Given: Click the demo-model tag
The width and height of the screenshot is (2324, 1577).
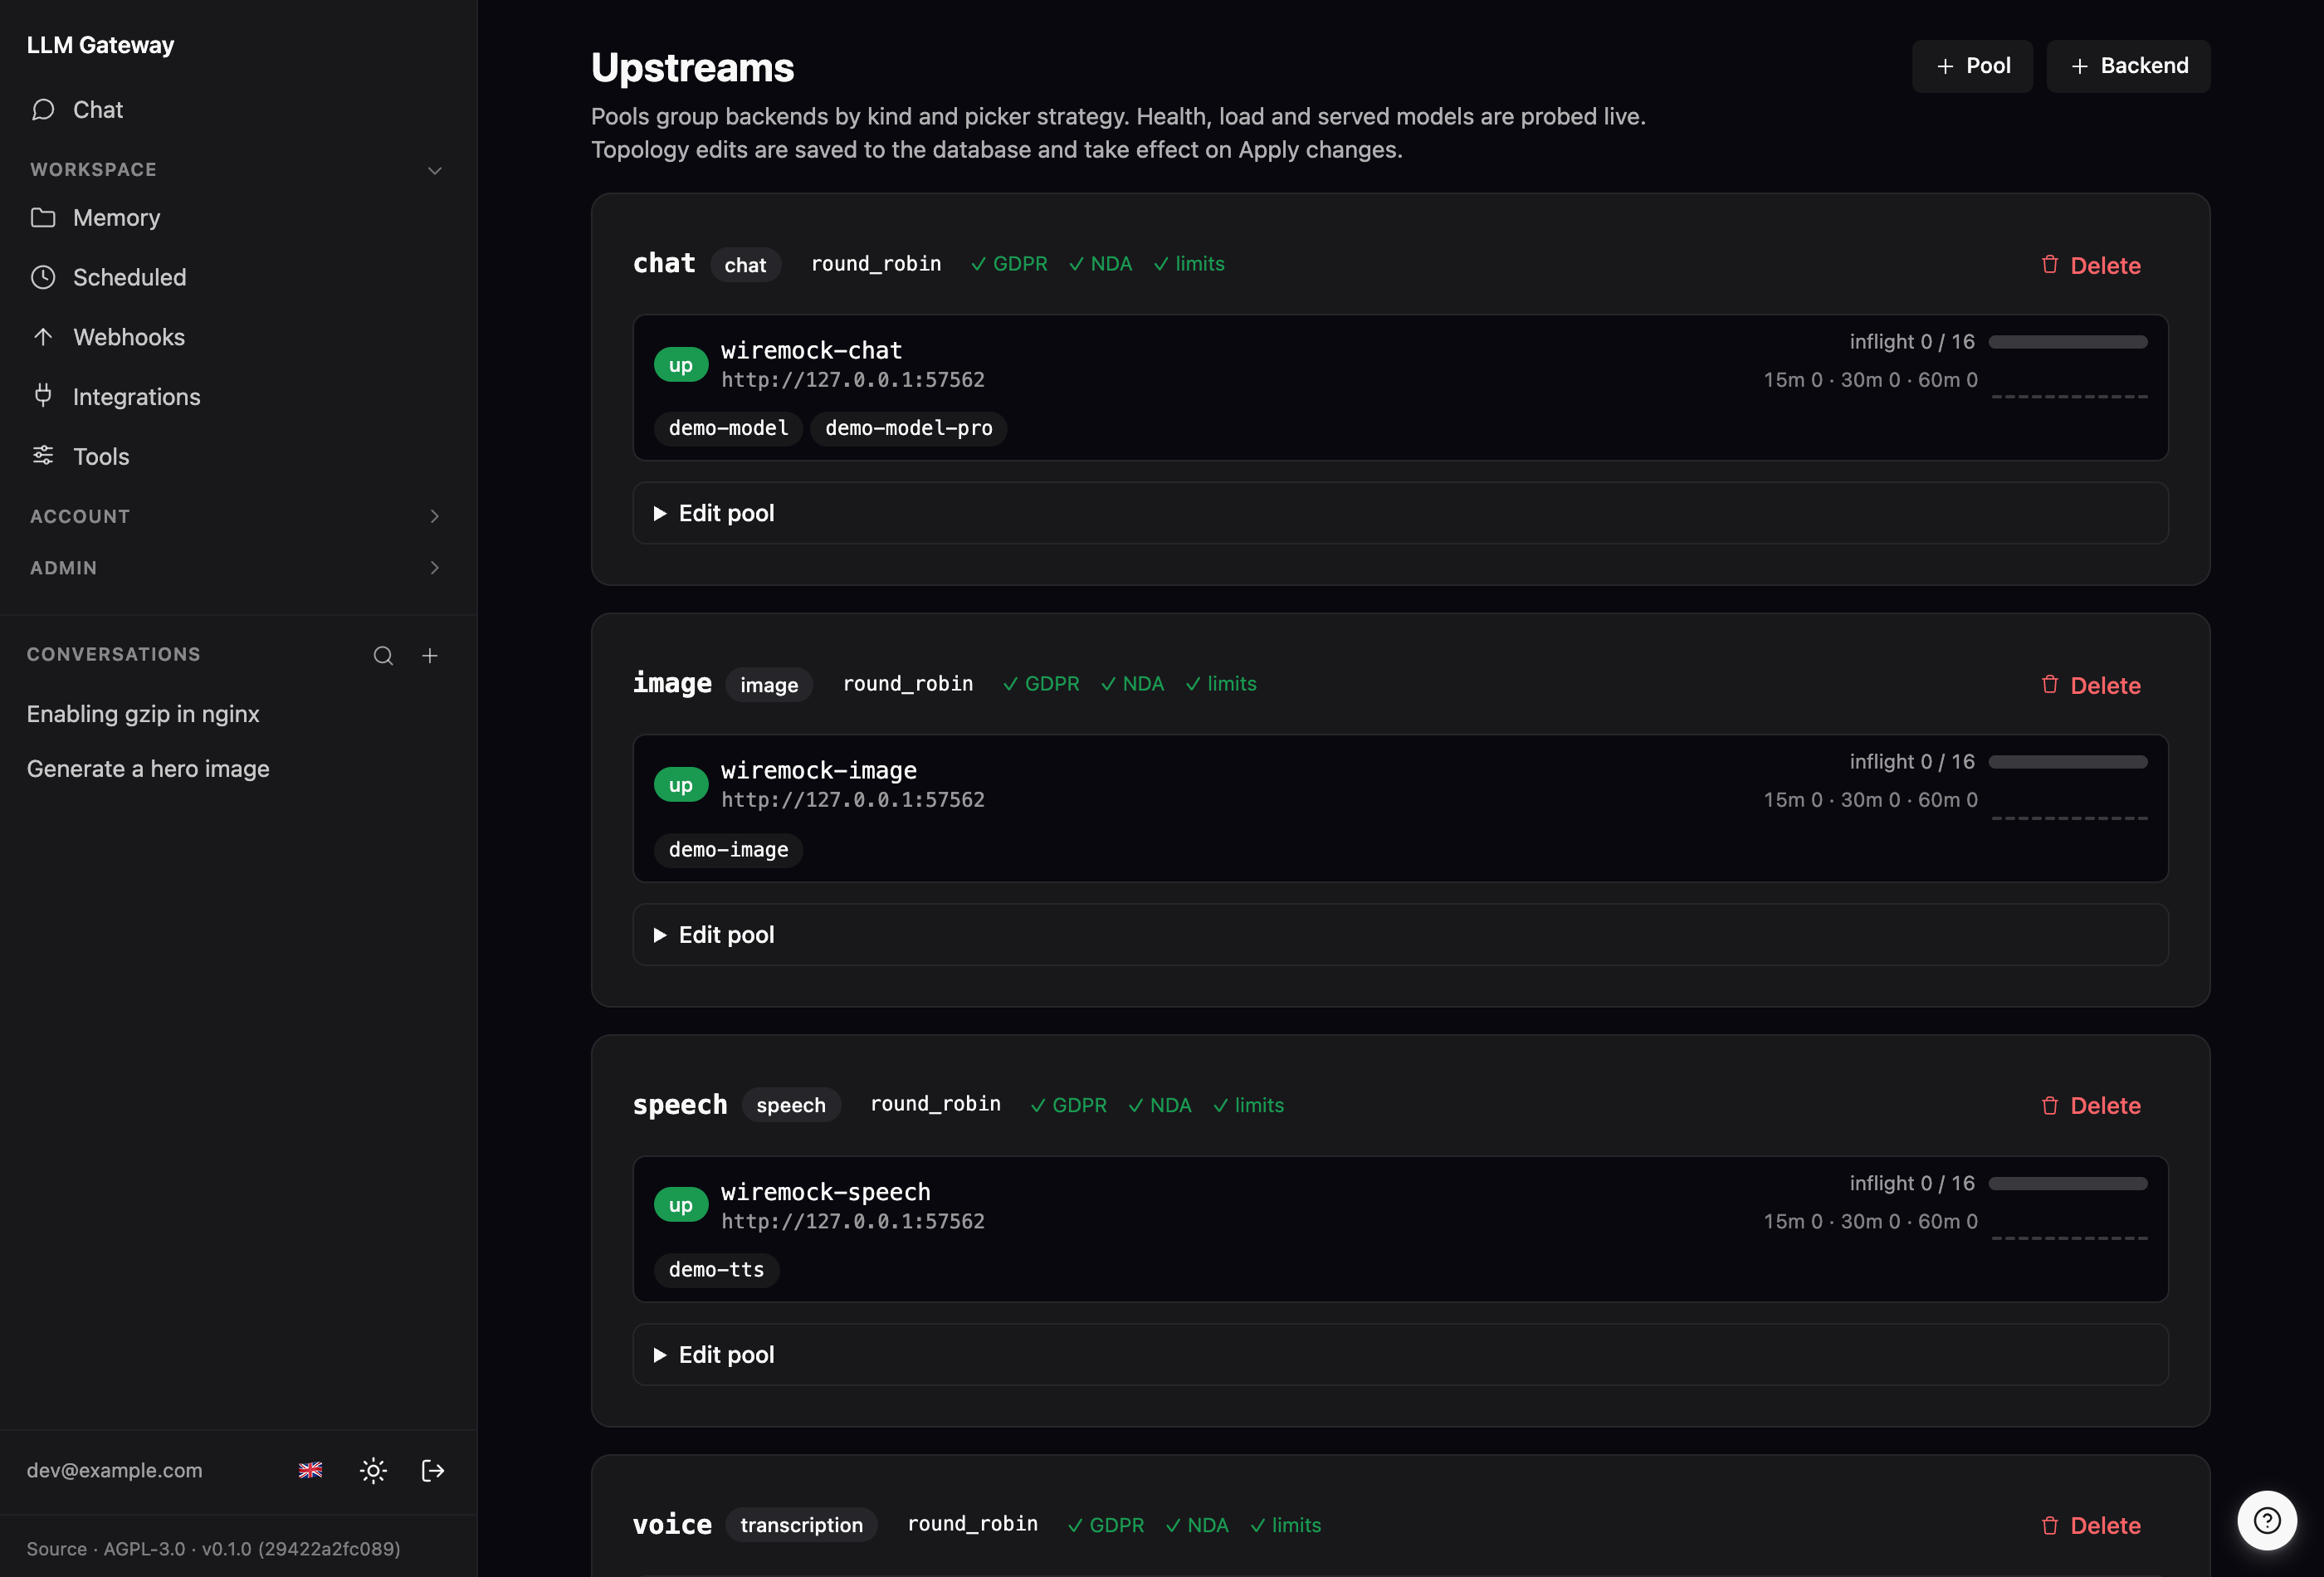Looking at the screenshot, I should click(x=728, y=428).
